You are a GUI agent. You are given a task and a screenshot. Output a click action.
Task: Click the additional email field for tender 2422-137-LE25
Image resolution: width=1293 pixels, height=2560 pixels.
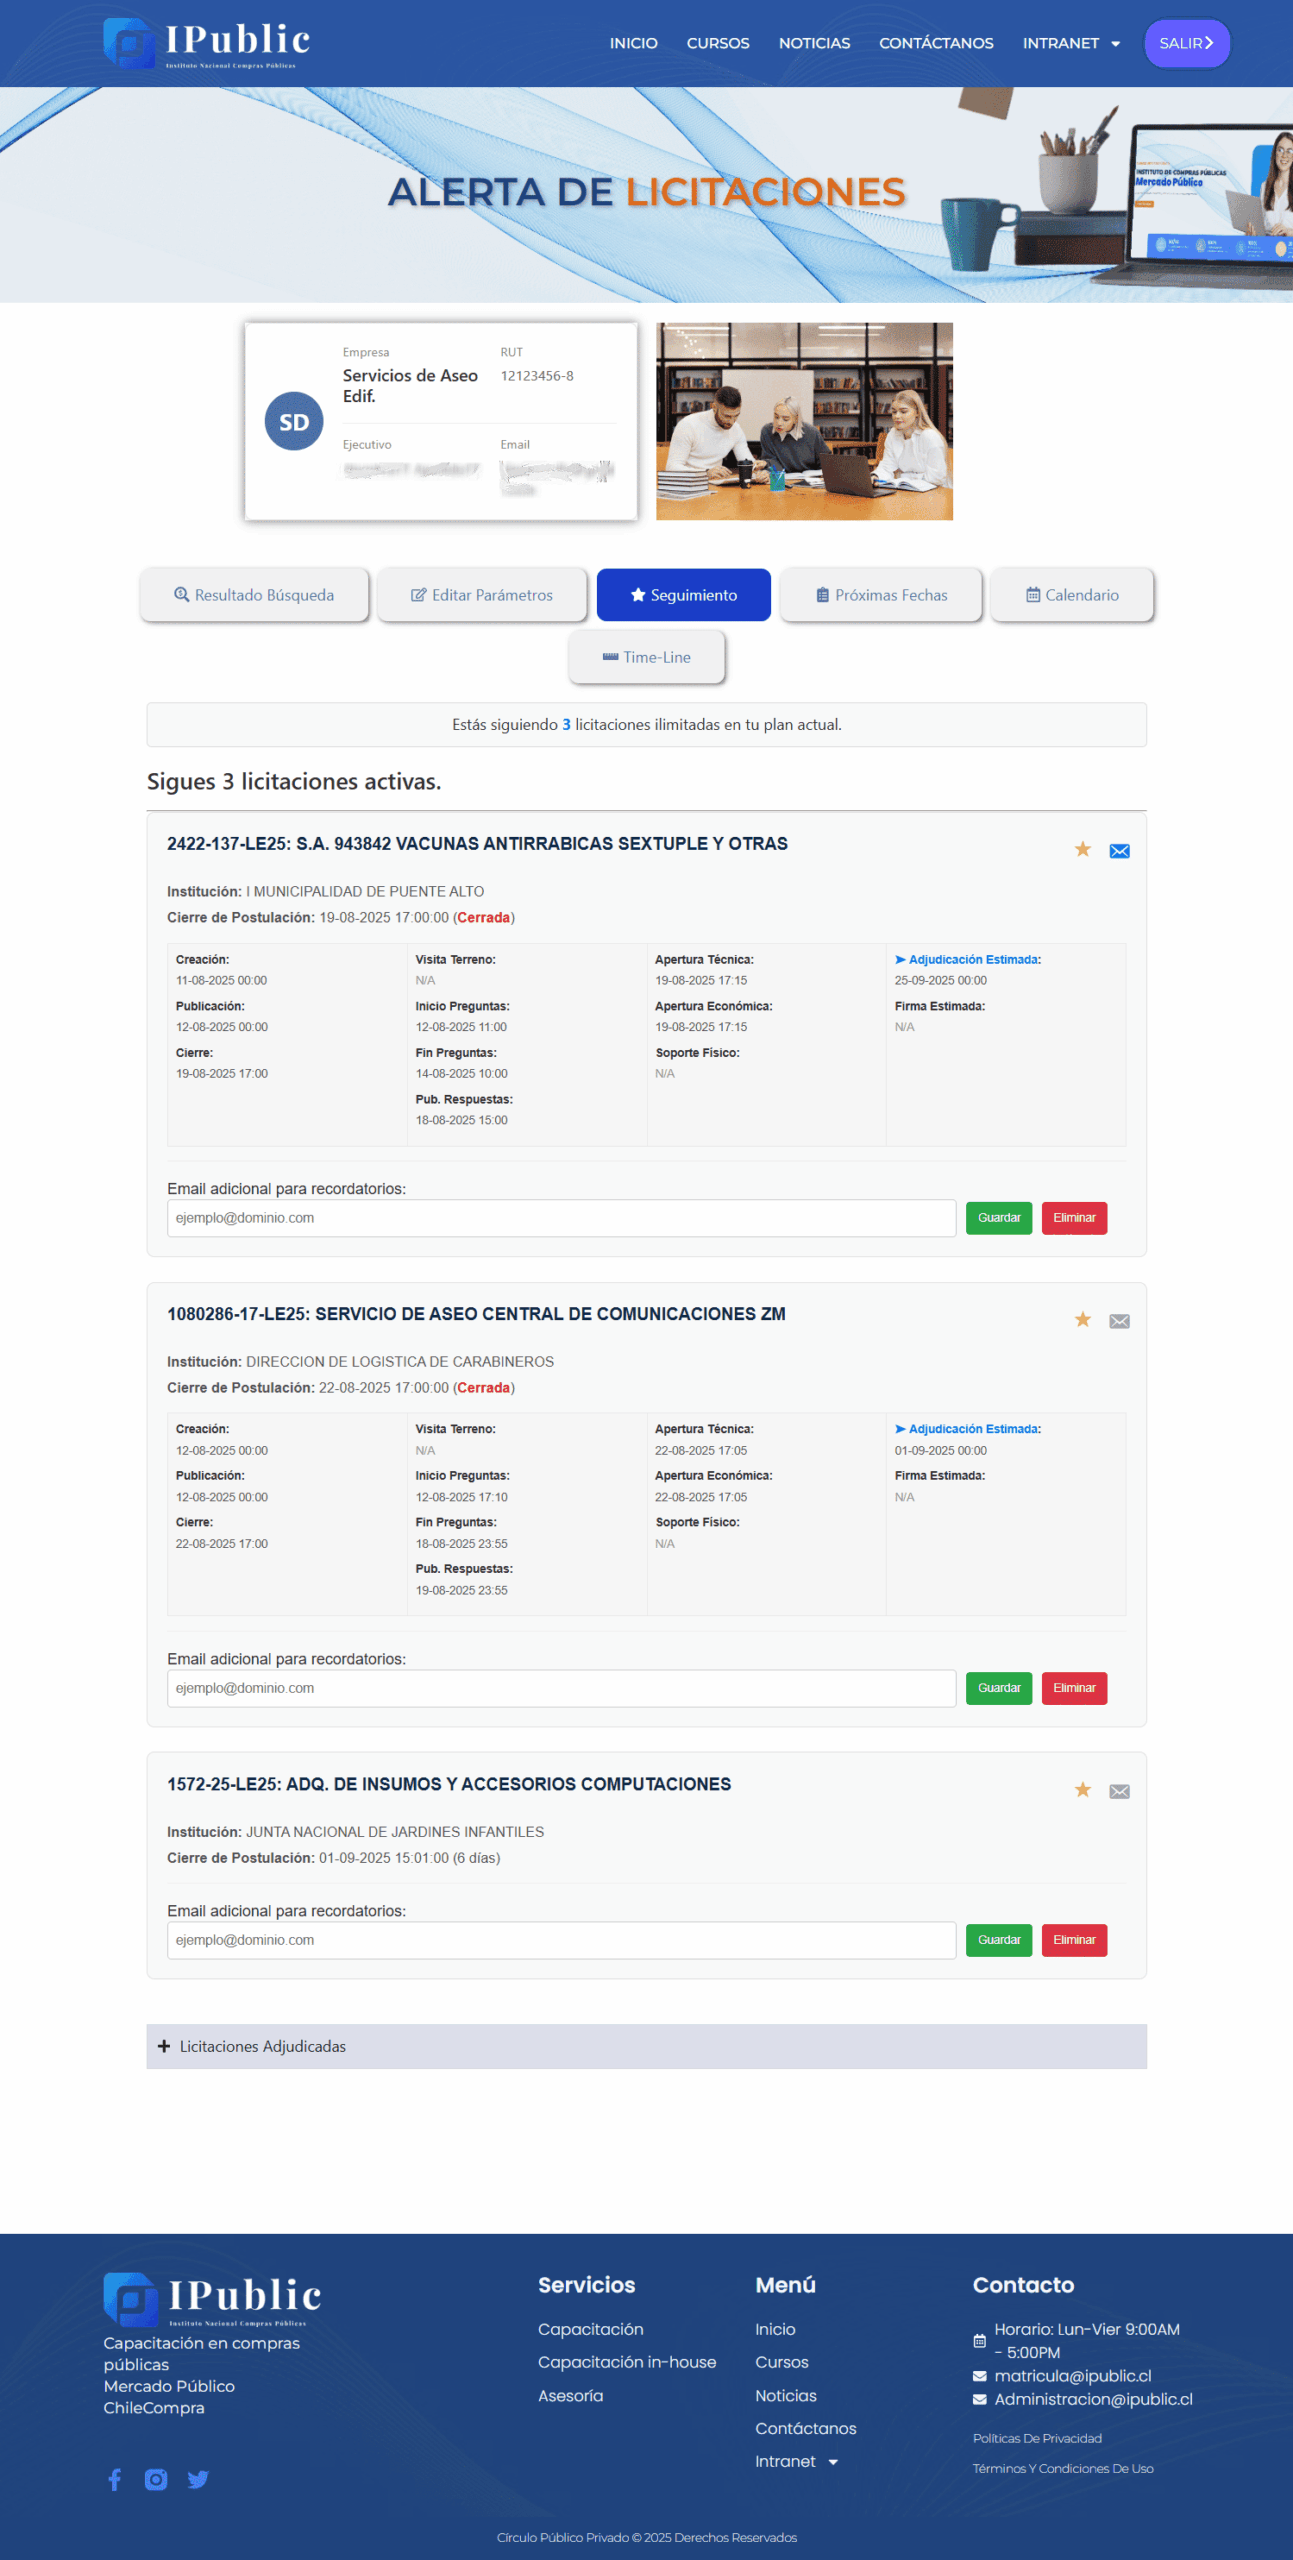(561, 1218)
